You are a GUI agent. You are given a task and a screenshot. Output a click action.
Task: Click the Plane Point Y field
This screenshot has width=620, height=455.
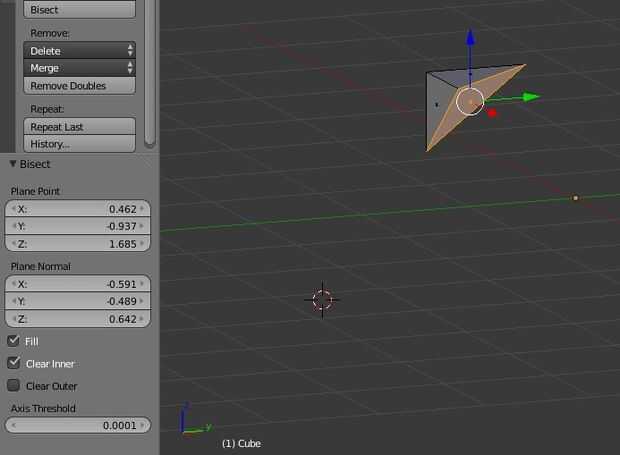point(78,226)
